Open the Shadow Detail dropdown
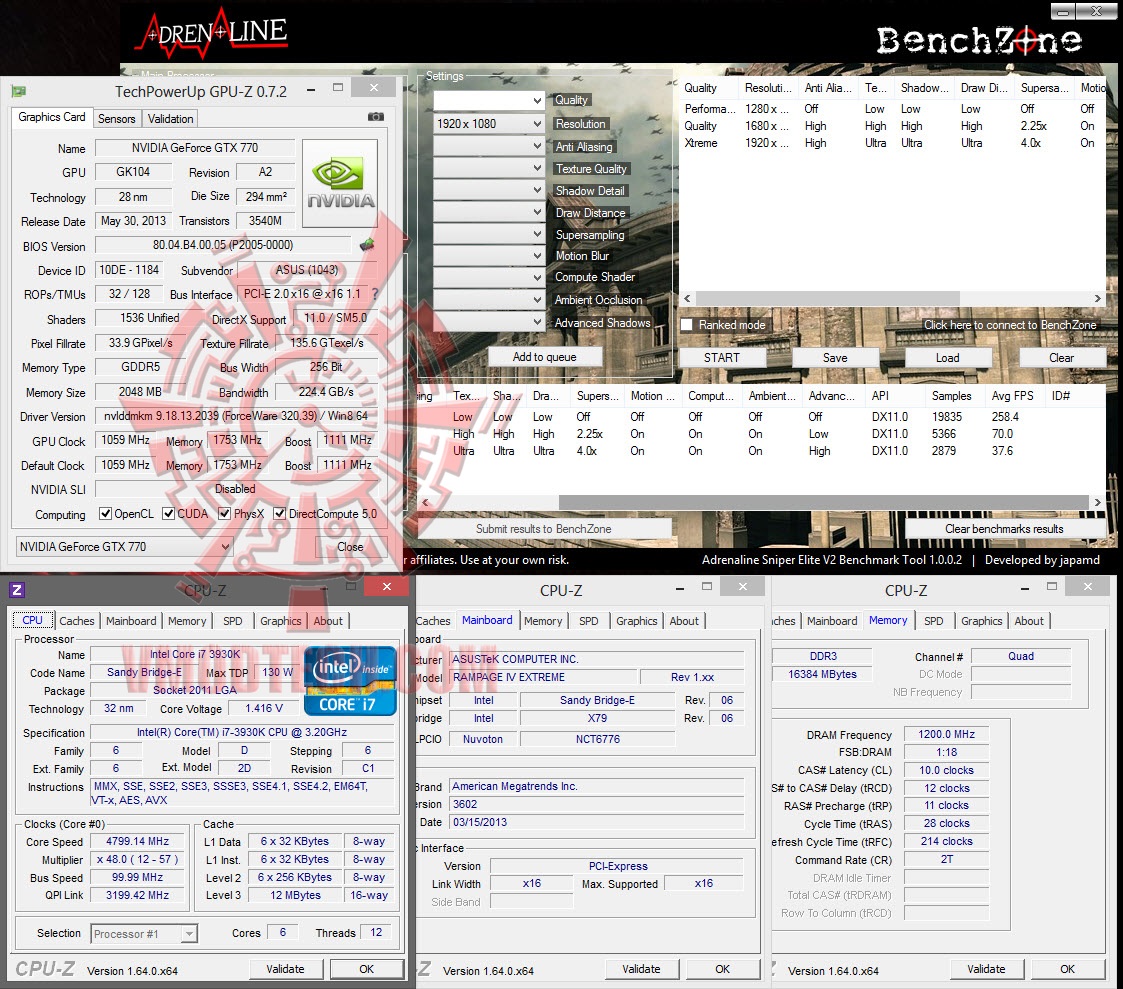1123x989 pixels. (489, 190)
